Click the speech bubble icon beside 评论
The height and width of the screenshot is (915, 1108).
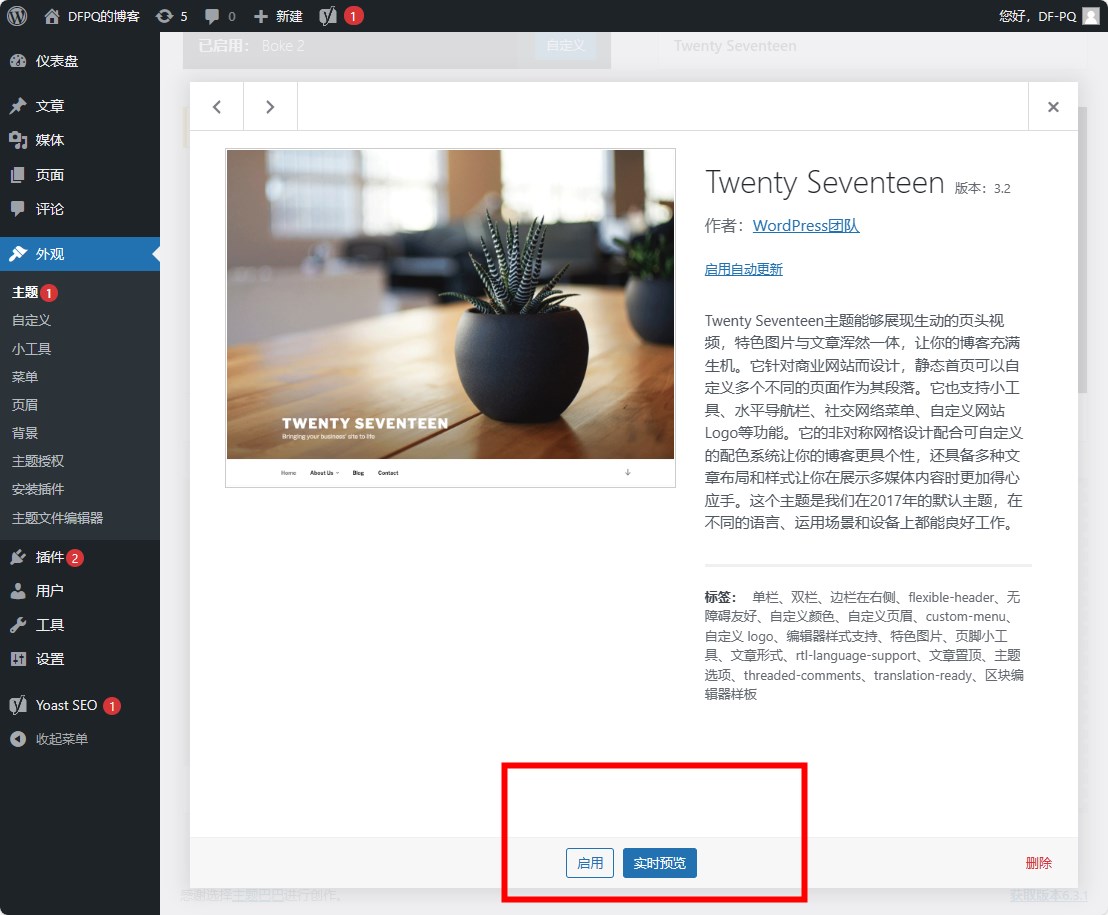coord(18,209)
